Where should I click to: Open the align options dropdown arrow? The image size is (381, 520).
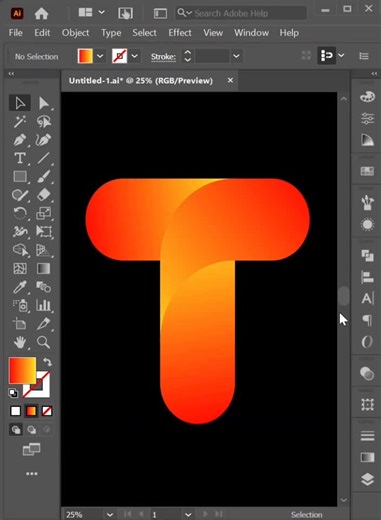click(341, 55)
